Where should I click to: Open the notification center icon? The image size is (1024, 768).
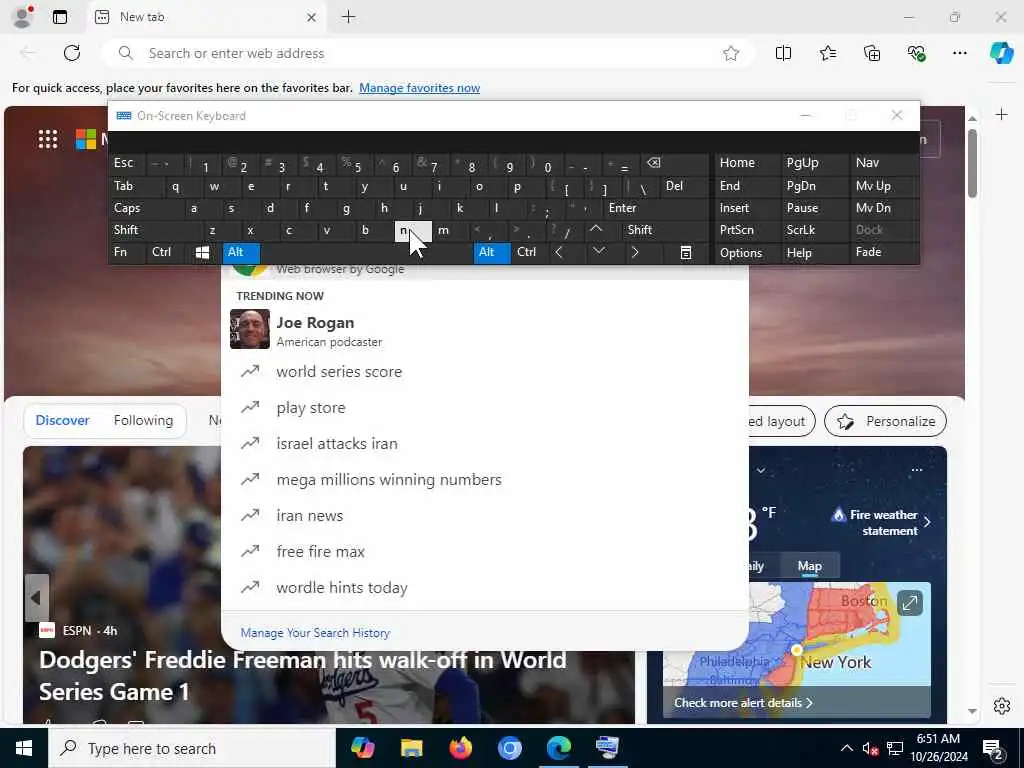(x=992, y=750)
